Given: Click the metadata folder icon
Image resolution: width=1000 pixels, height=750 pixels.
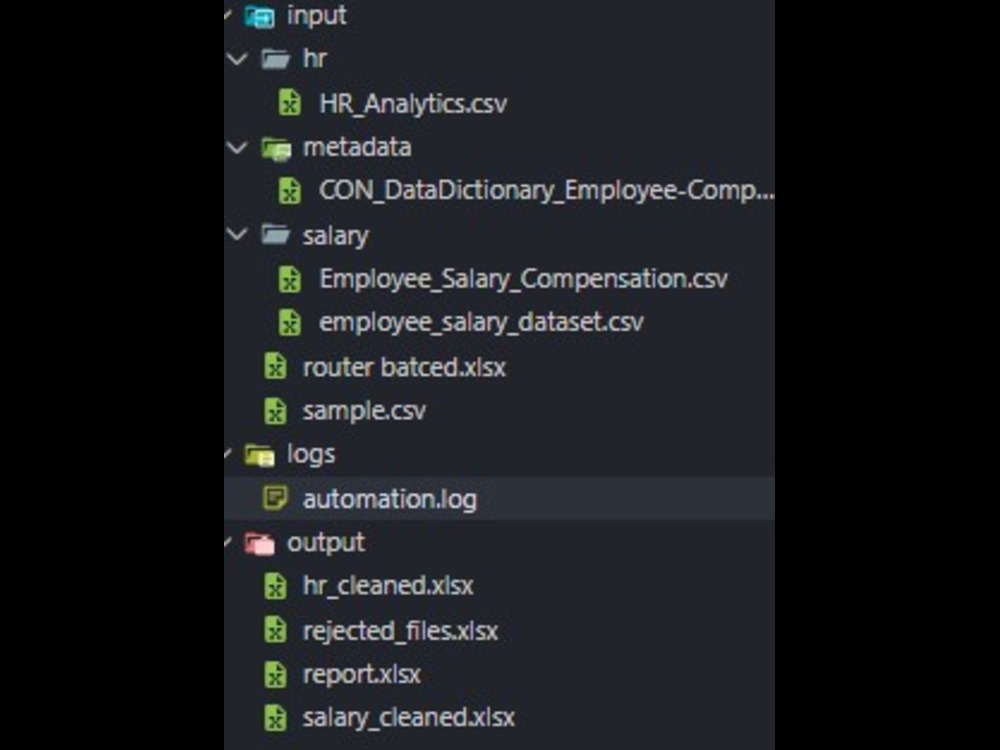Looking at the screenshot, I should tap(276, 148).
